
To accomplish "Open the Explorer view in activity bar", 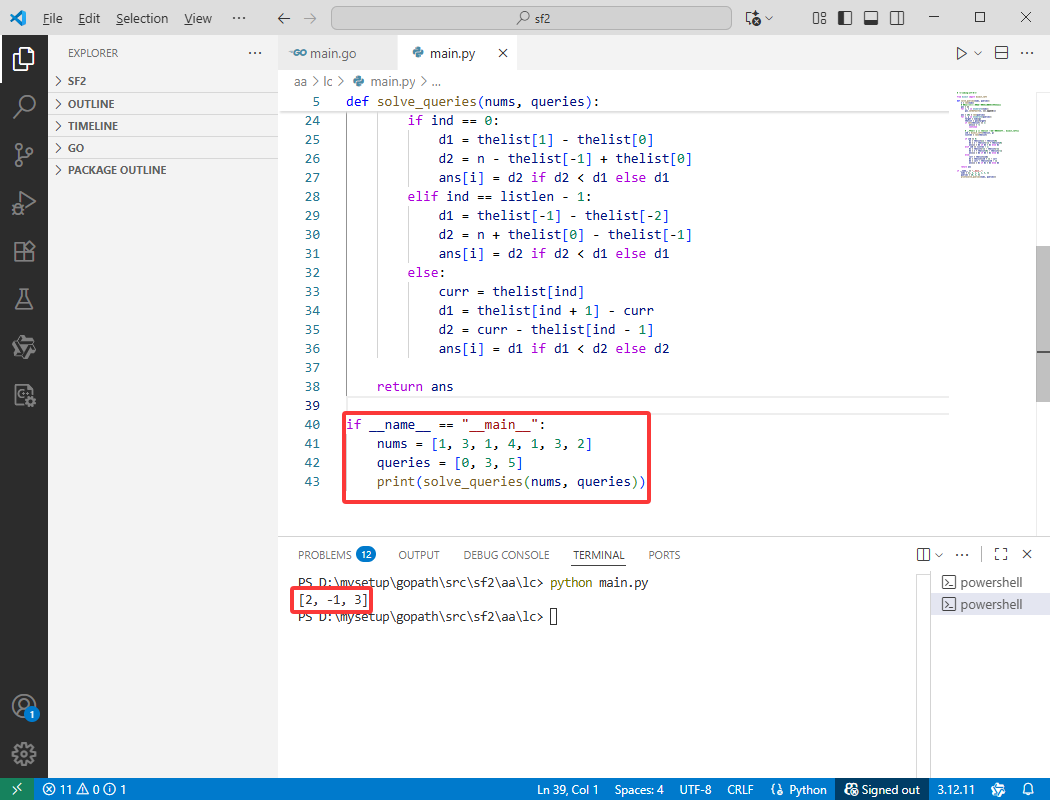I will pos(23,59).
